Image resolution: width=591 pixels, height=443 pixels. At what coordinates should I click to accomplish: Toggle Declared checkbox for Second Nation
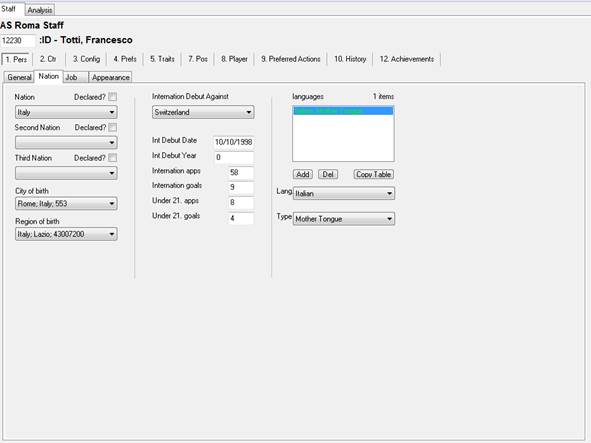pyautogui.click(x=112, y=127)
